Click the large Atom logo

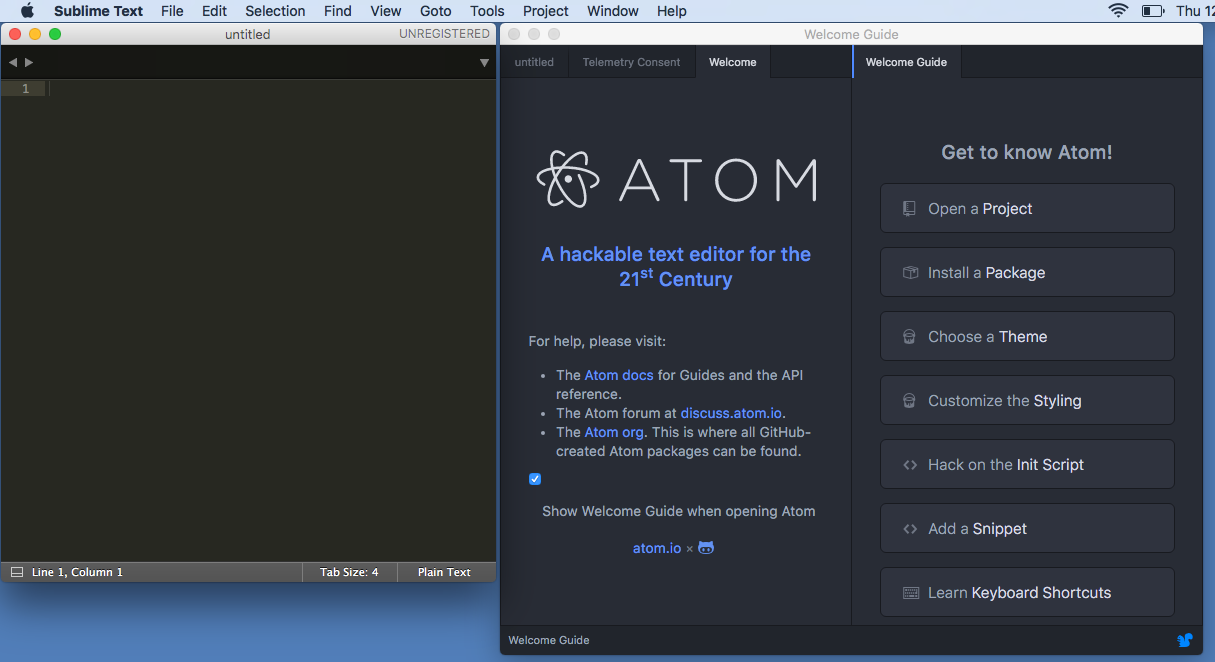(x=677, y=180)
